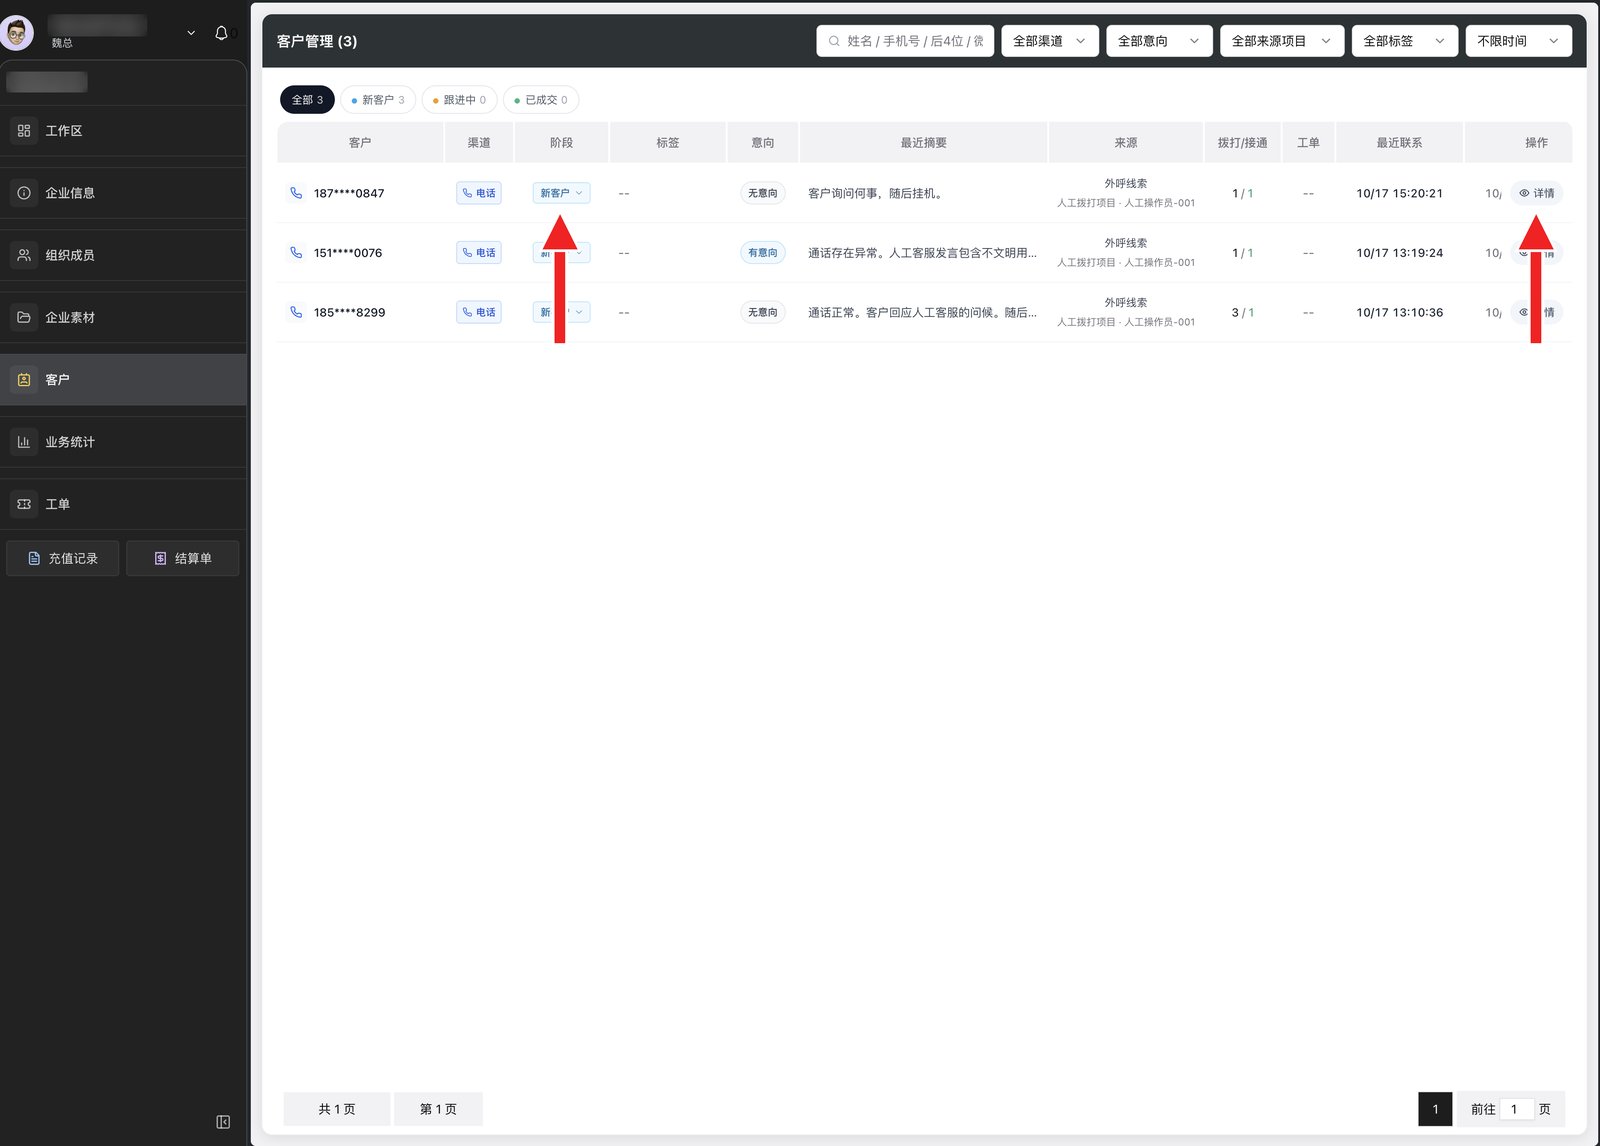Click the search magnifier icon

click(834, 41)
